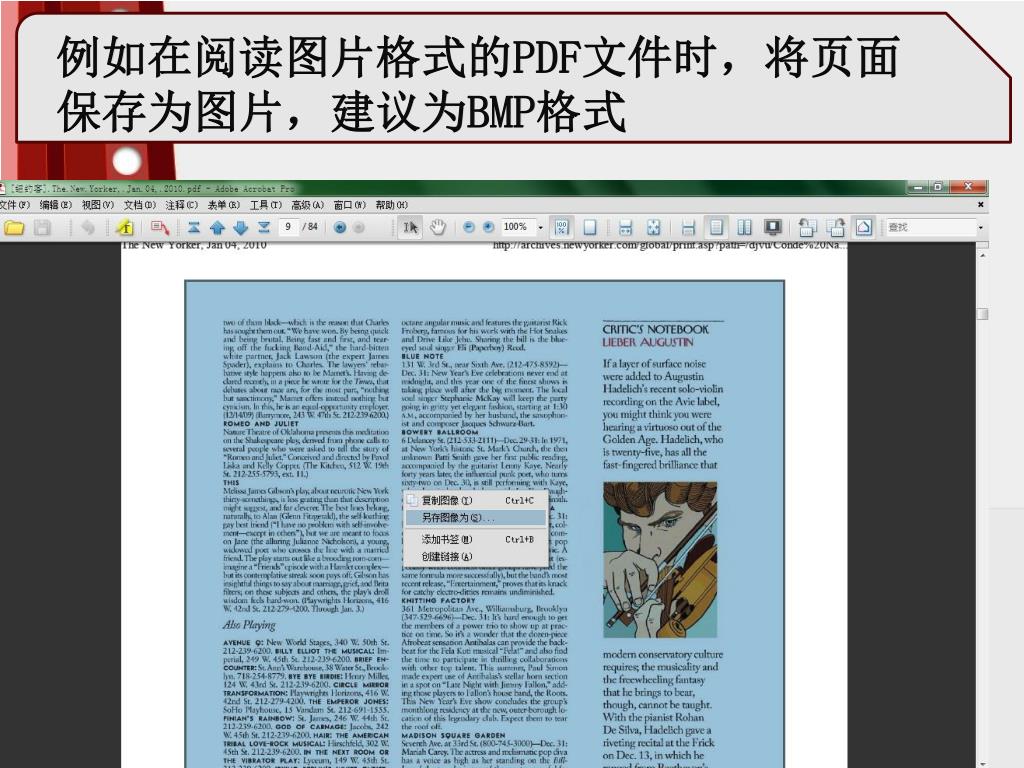1024x768 pixels.
Task: Click the CRITIC'S NOTEBOOK heading
Action: (x=655, y=329)
